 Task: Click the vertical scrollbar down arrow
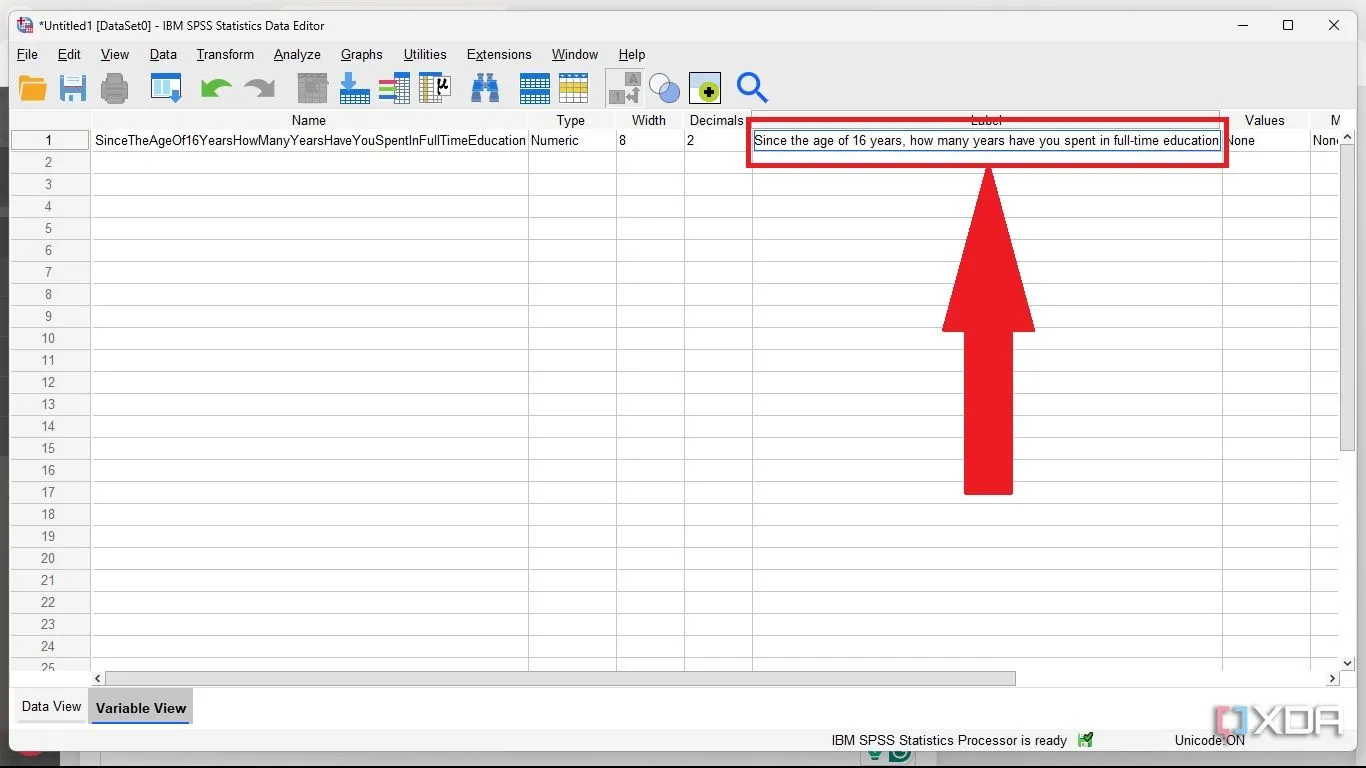tap(1347, 663)
